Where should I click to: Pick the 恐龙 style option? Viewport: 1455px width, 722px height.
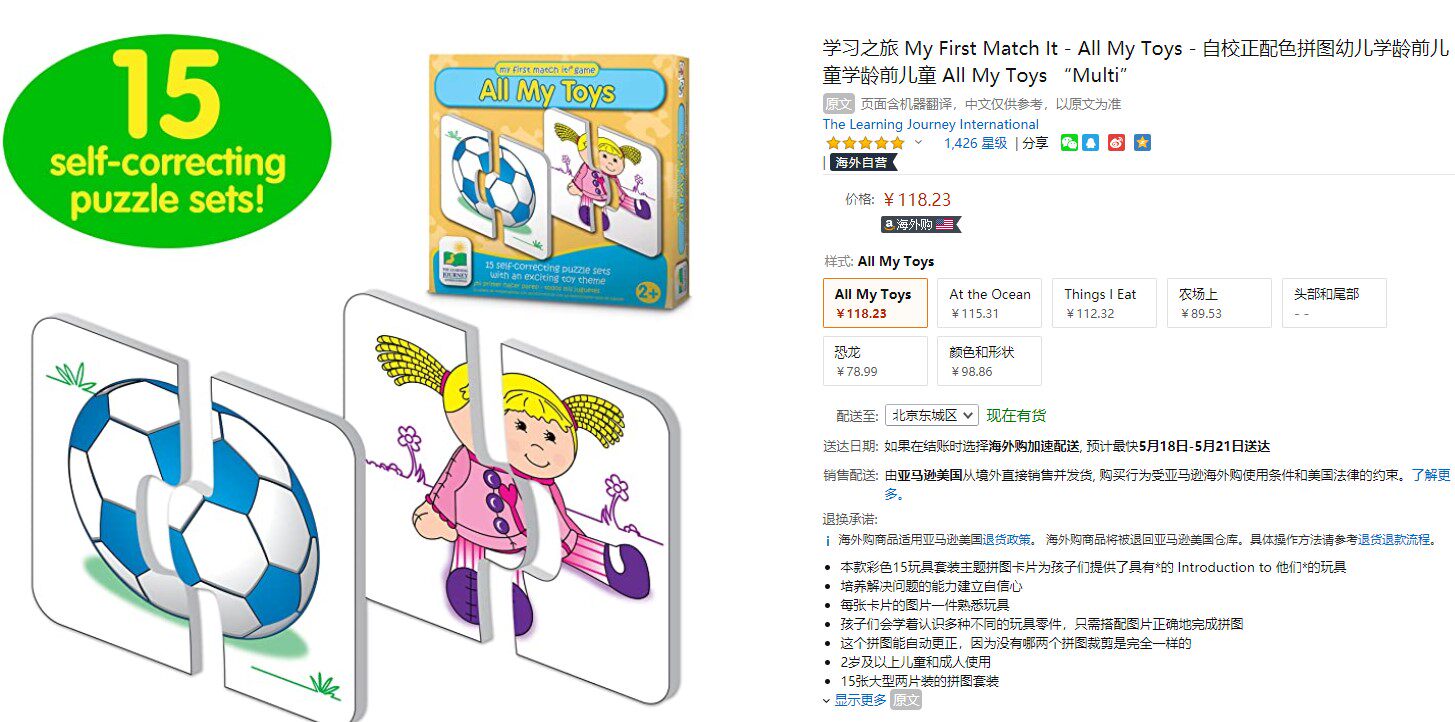point(875,361)
